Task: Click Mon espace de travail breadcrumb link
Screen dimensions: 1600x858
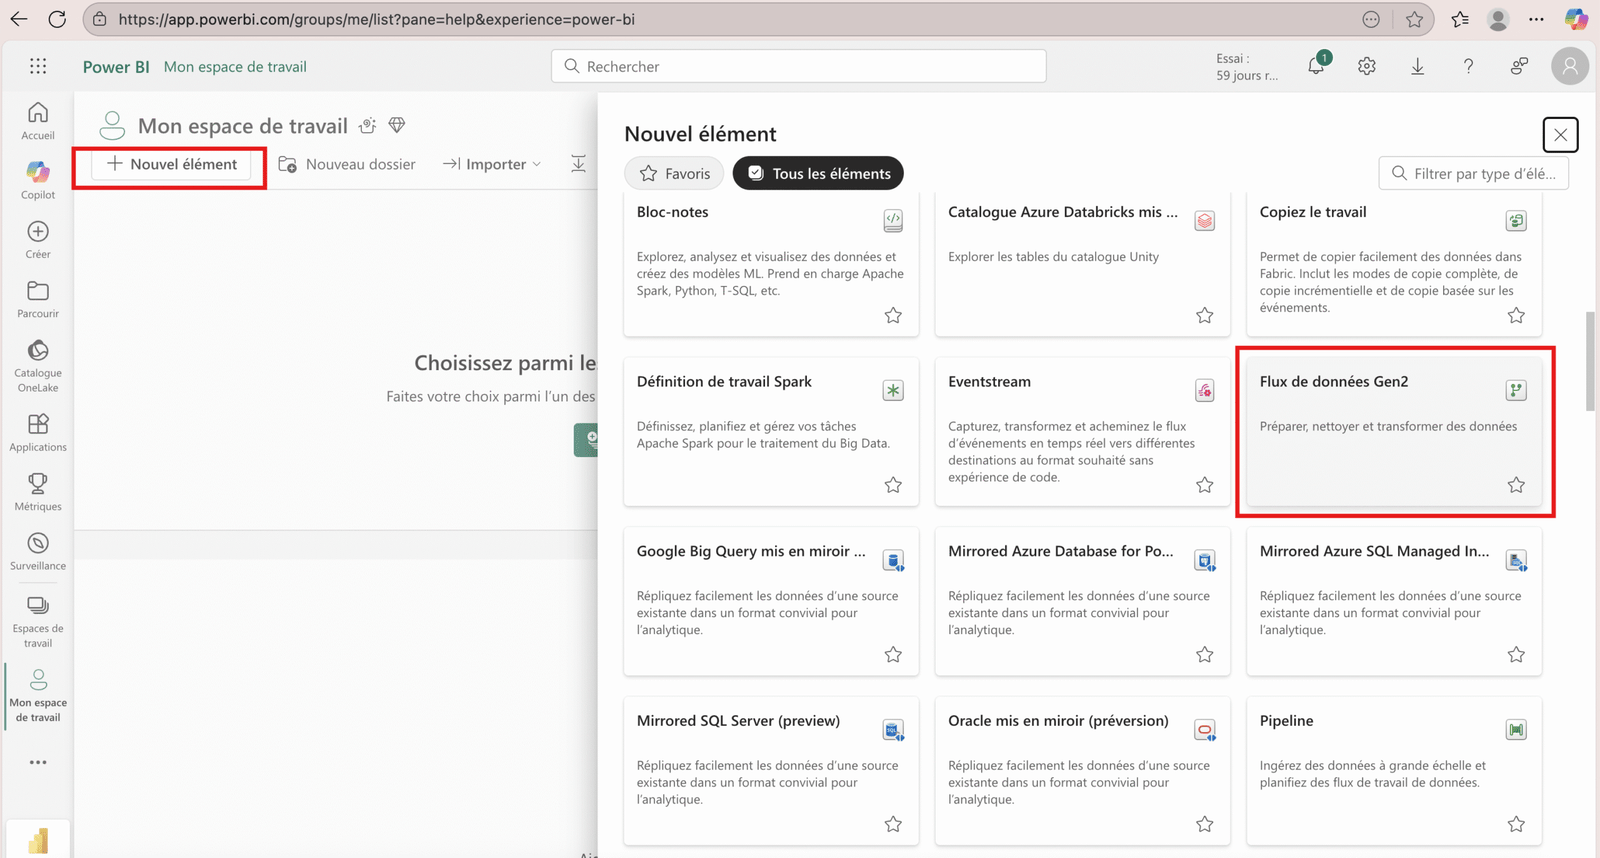Action: (x=235, y=66)
